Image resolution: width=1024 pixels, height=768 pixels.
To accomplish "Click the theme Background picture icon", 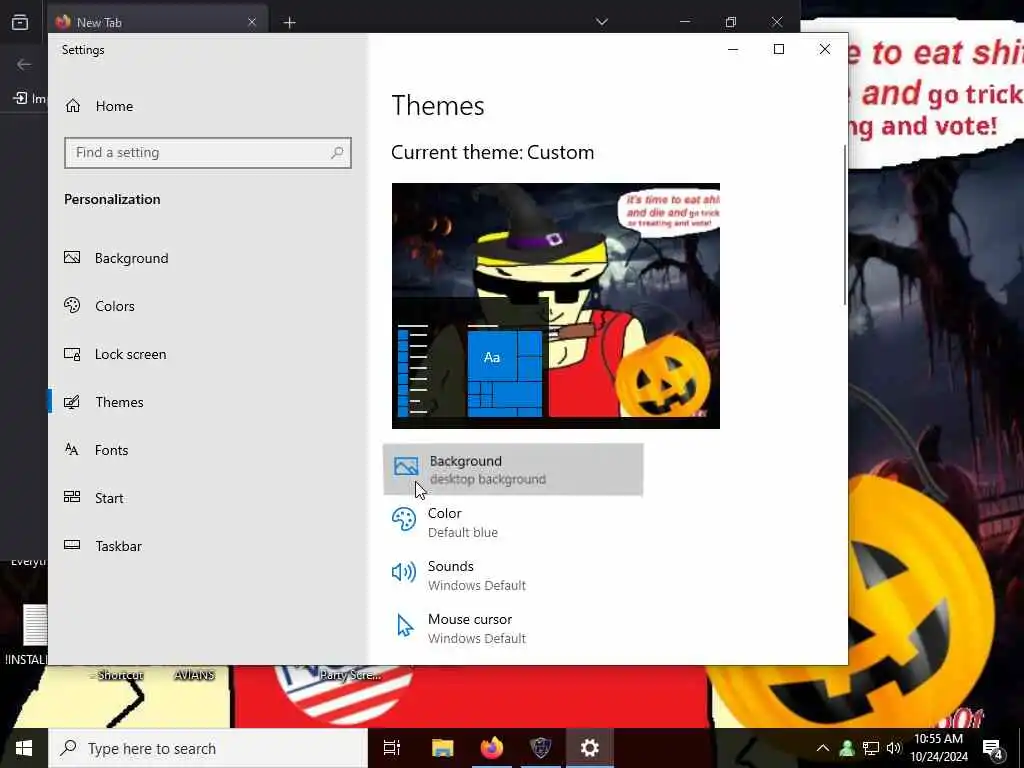I will pyautogui.click(x=406, y=466).
